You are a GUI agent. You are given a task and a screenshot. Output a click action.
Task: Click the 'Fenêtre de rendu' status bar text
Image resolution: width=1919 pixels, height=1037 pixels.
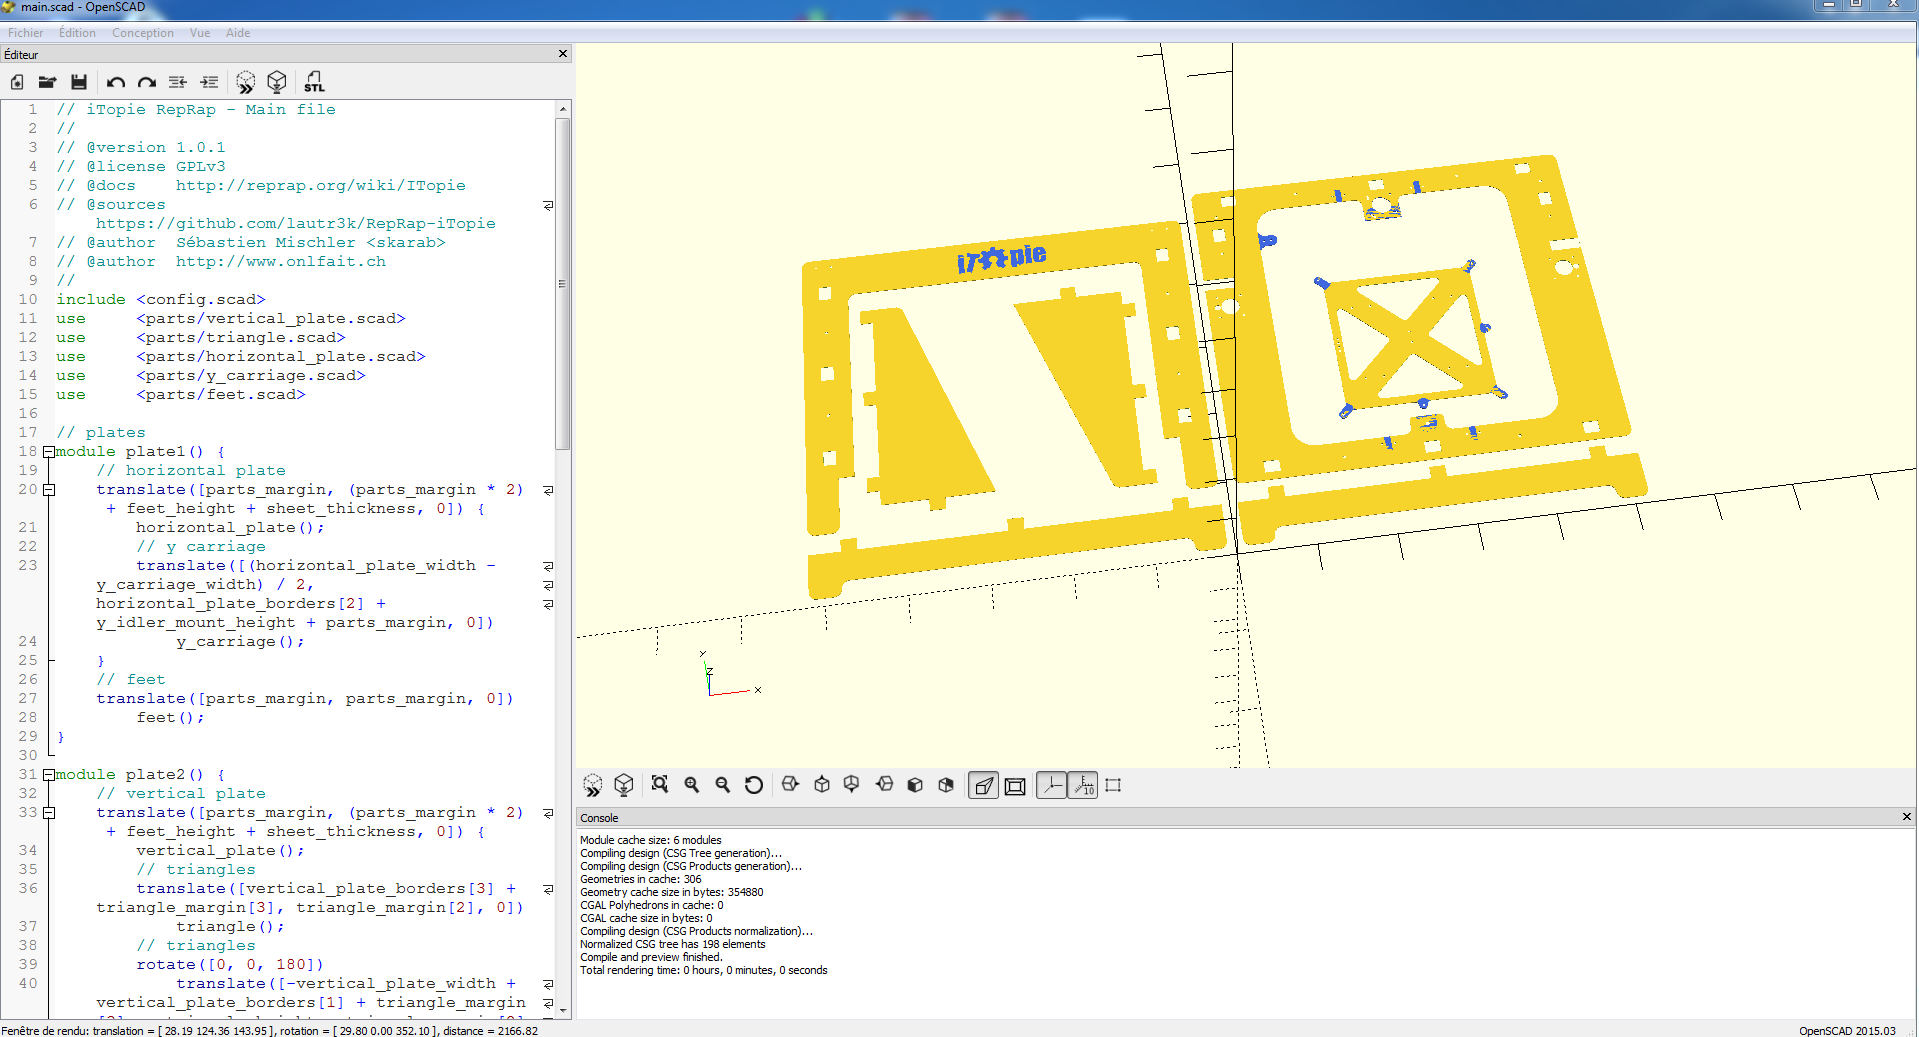270,1031
